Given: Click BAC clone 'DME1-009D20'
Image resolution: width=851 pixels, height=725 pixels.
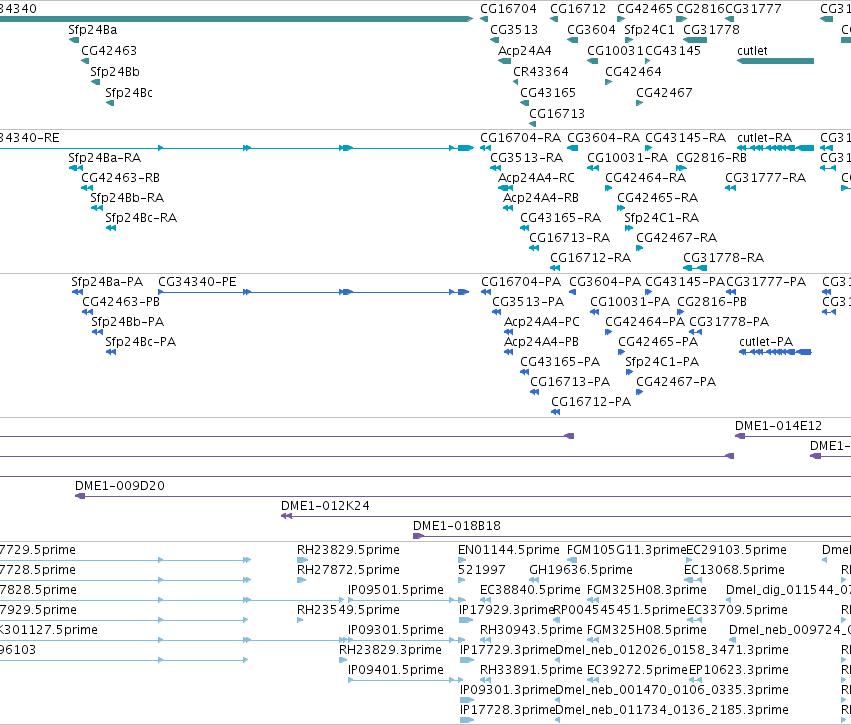Looking at the screenshot, I should tap(119, 486).
